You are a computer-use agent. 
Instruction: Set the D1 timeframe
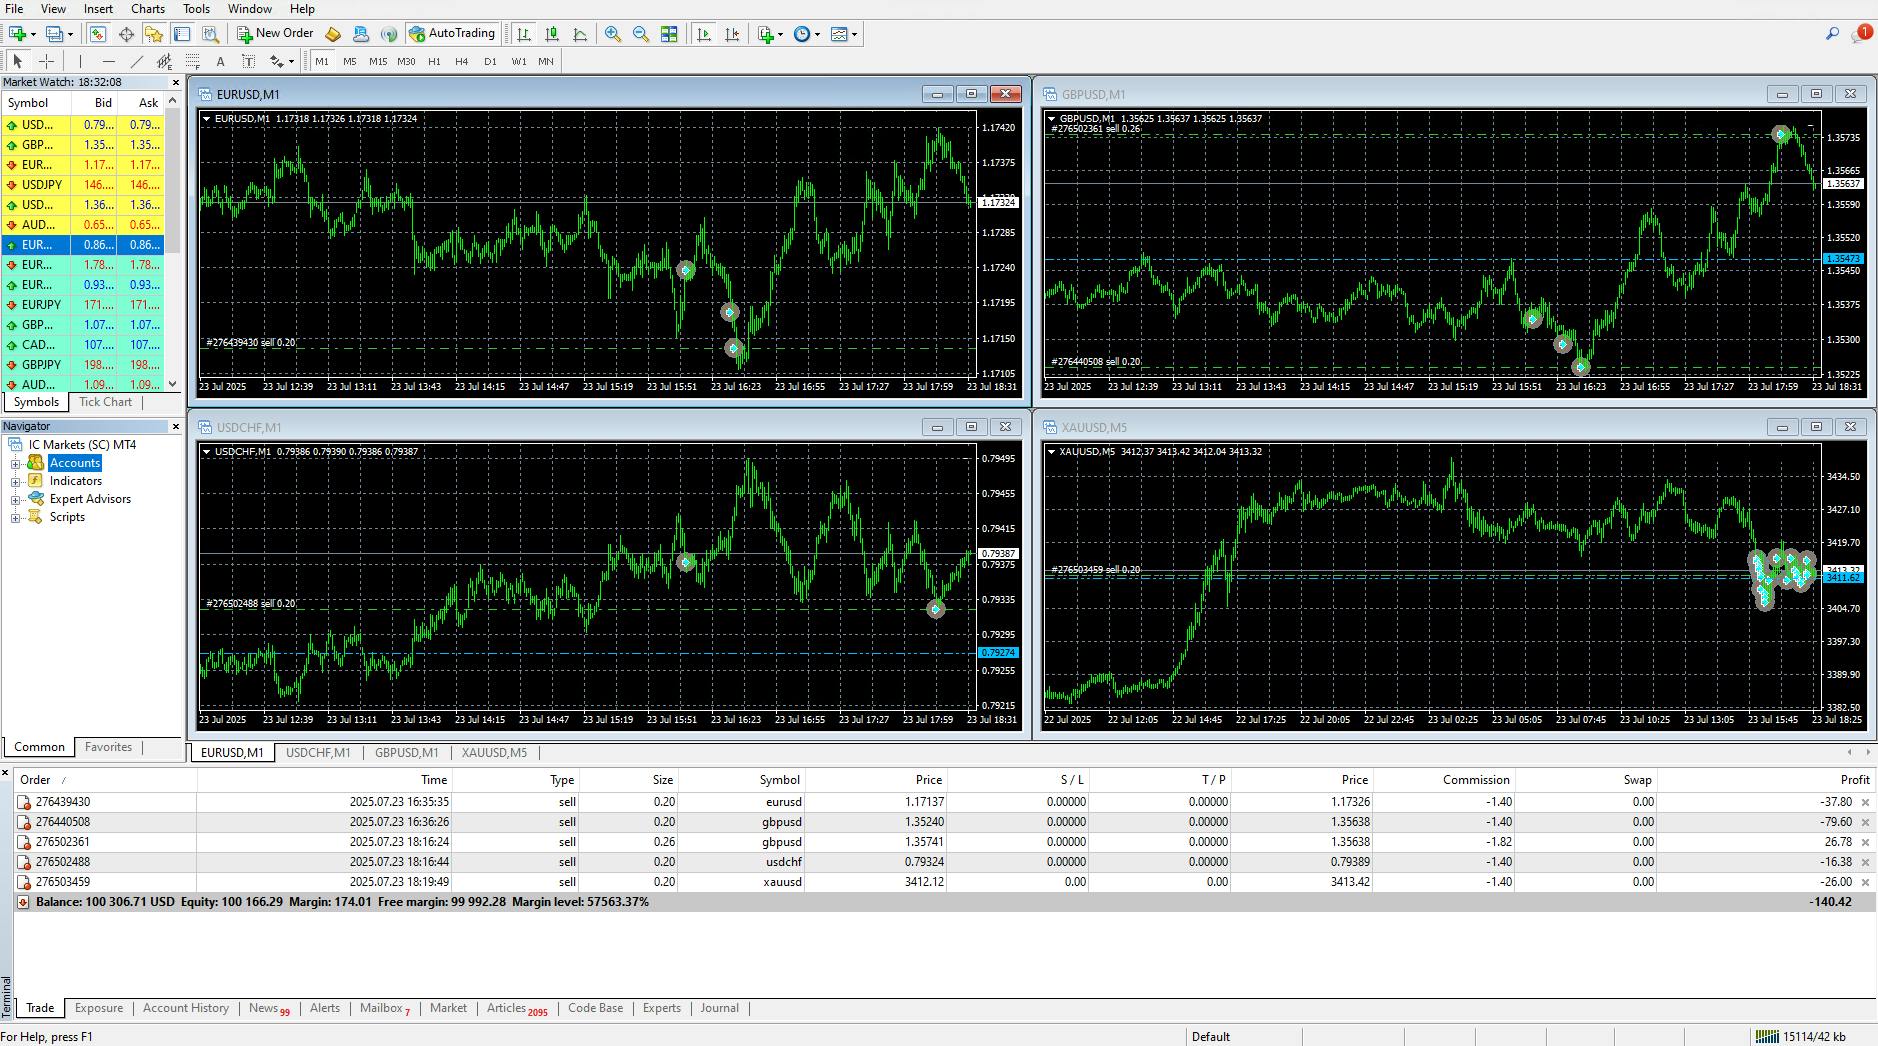[x=490, y=61]
